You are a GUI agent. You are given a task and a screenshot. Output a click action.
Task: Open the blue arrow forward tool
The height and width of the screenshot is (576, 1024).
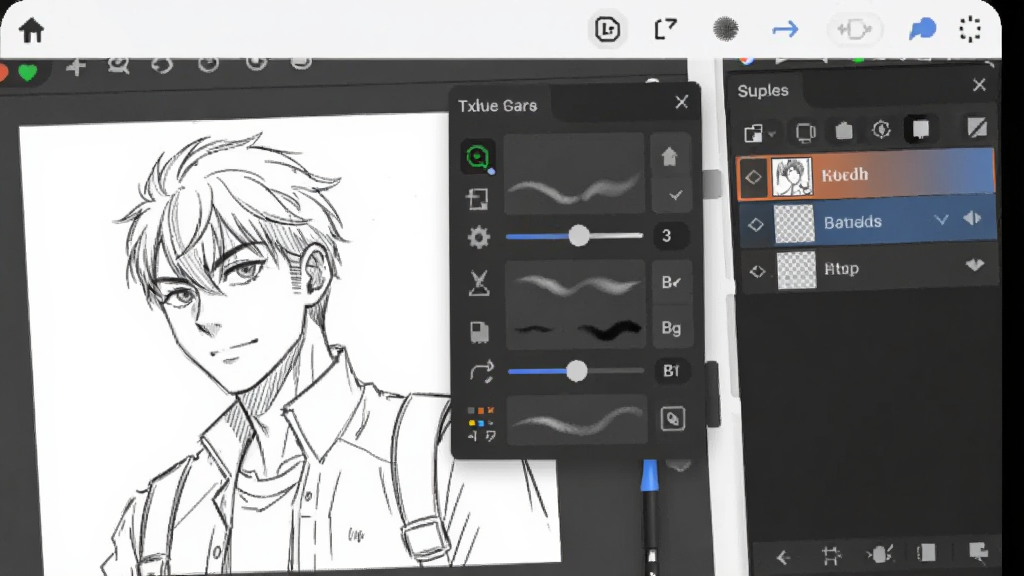[785, 29]
